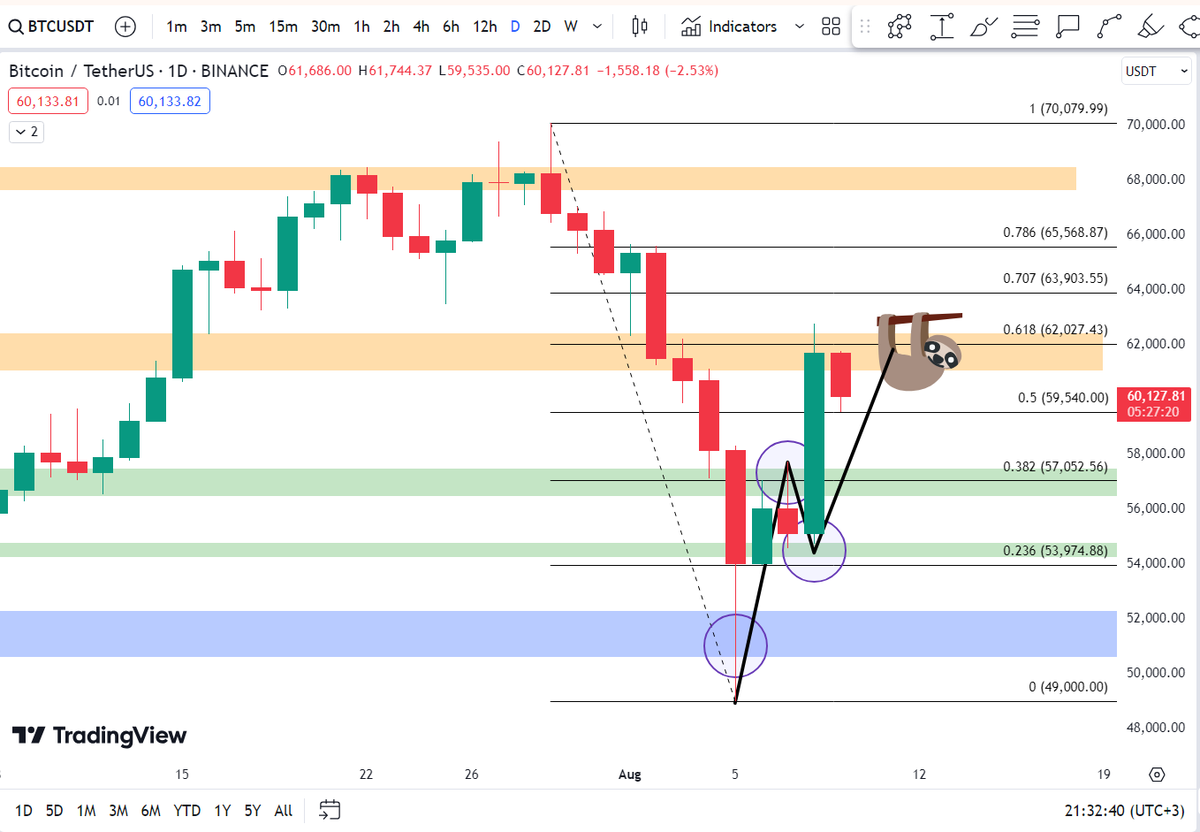Screen dimensions: 1200x832
Task: Grab the drawing favorites toolbar drag handle
Action: point(866,27)
